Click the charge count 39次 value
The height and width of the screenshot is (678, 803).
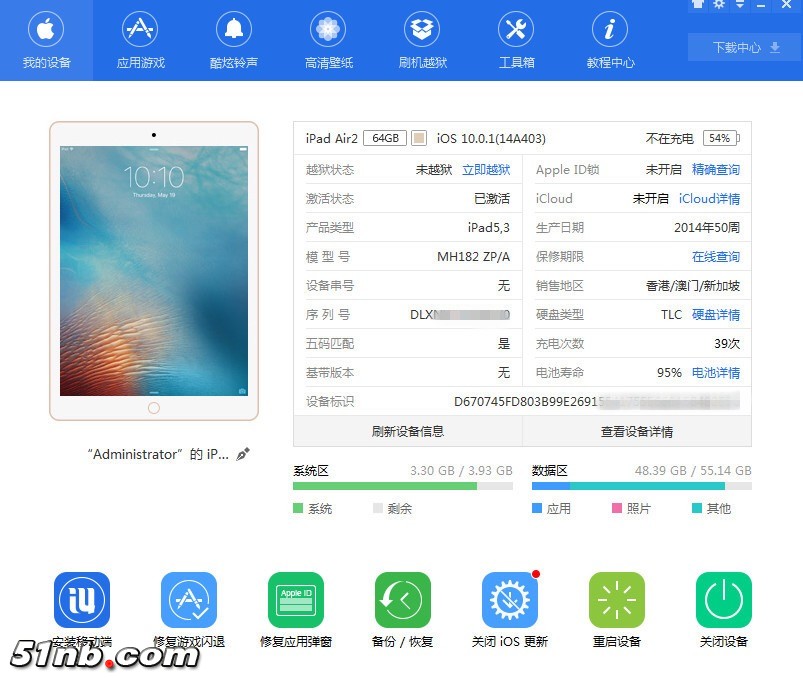click(727, 344)
